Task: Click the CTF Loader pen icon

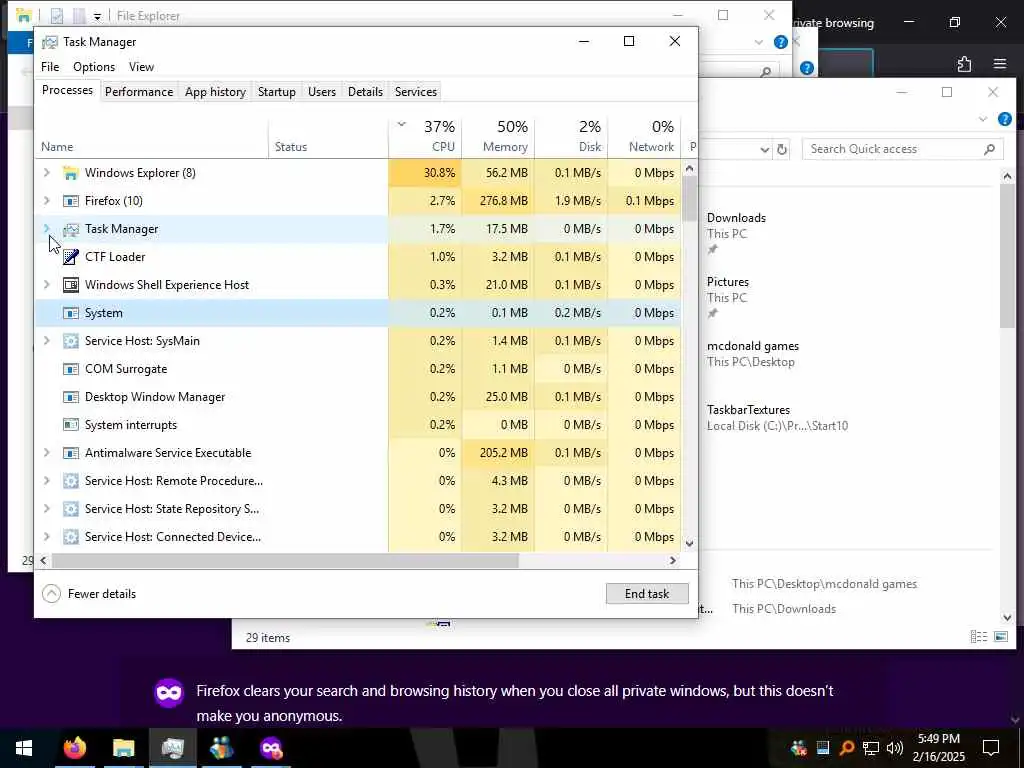Action: pos(71,257)
